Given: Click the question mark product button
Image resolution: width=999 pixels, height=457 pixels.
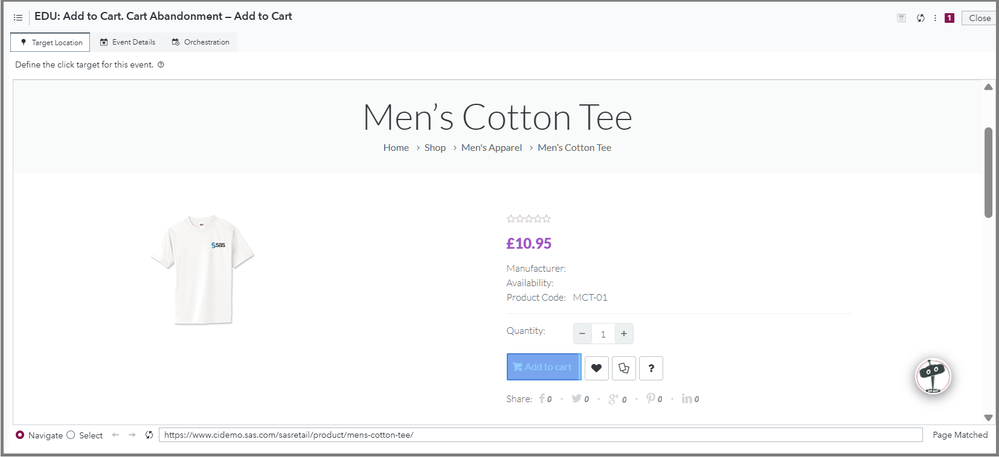Looking at the screenshot, I should pyautogui.click(x=651, y=368).
